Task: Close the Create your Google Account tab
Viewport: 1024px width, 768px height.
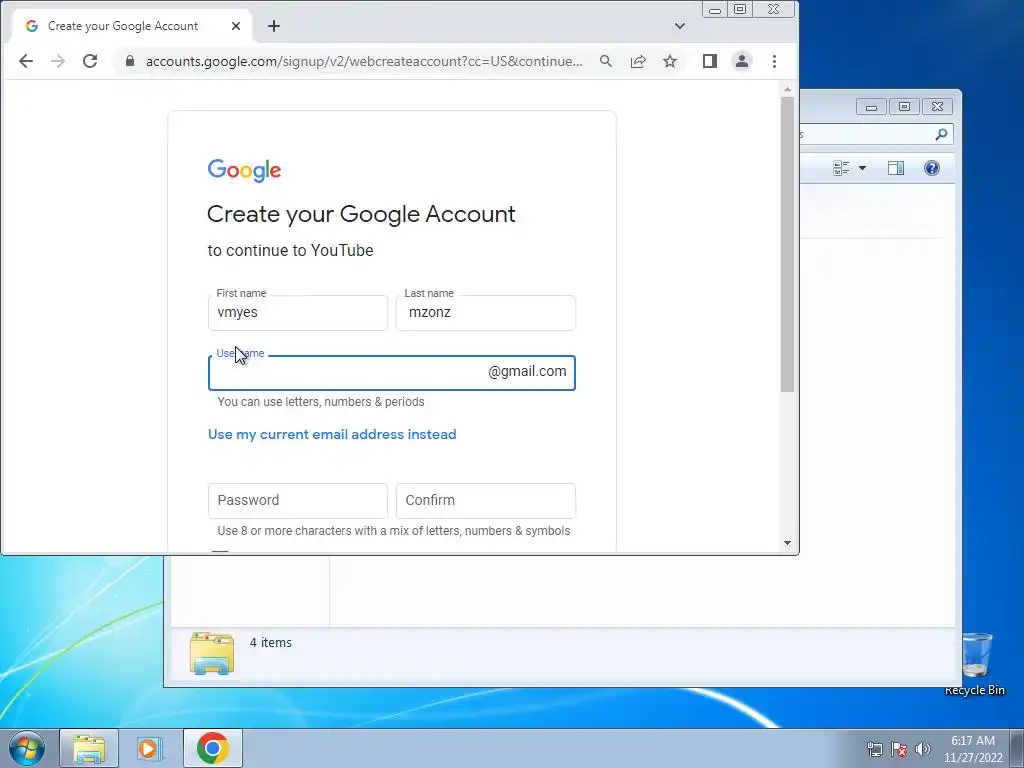Action: pyautogui.click(x=236, y=26)
